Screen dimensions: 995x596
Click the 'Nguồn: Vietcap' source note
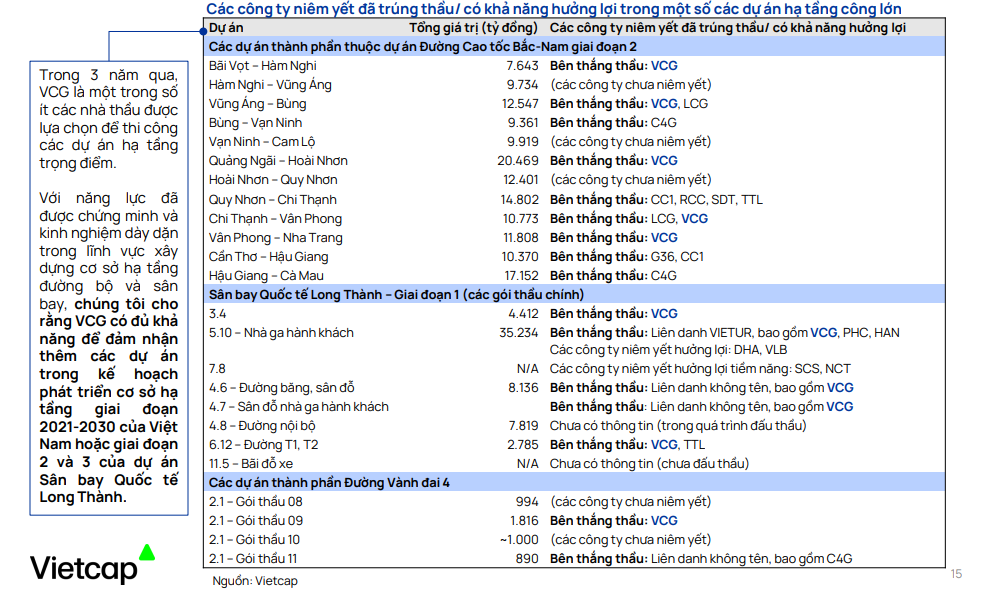(254, 581)
